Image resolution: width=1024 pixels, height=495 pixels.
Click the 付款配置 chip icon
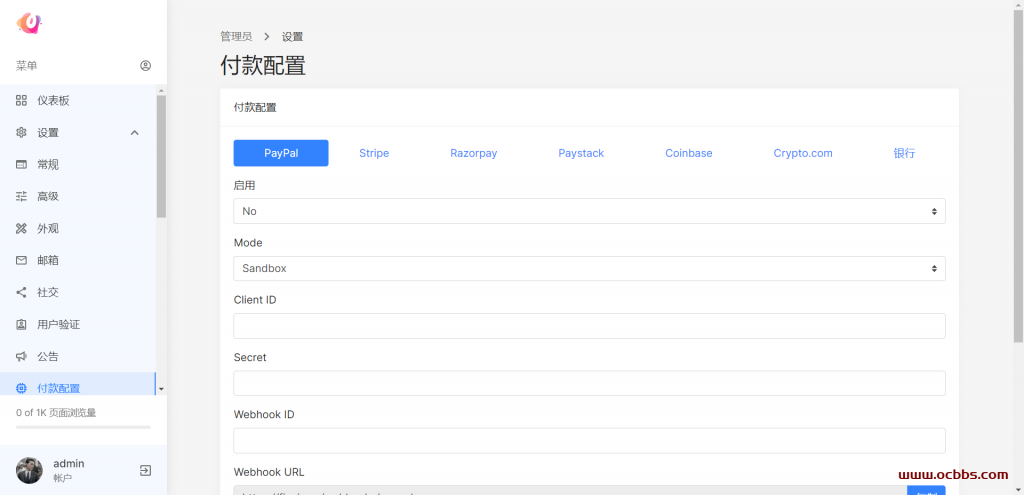(21, 388)
